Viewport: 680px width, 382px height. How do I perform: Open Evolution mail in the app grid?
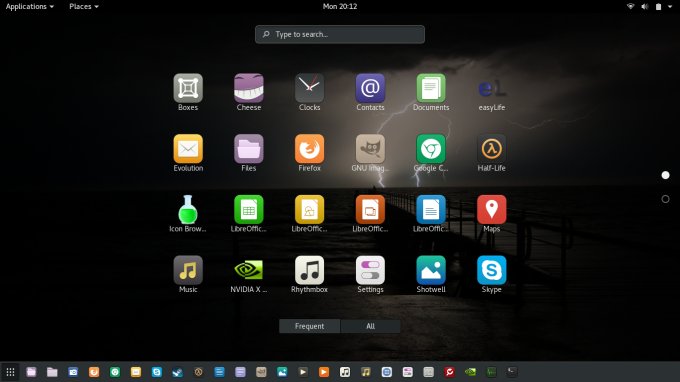188,149
